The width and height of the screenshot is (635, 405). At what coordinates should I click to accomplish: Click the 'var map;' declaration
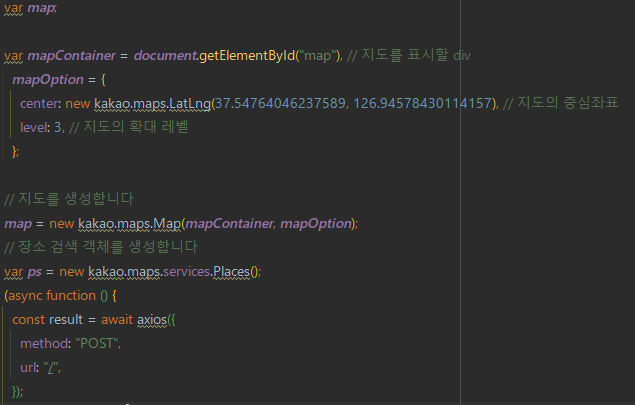click(31, 8)
